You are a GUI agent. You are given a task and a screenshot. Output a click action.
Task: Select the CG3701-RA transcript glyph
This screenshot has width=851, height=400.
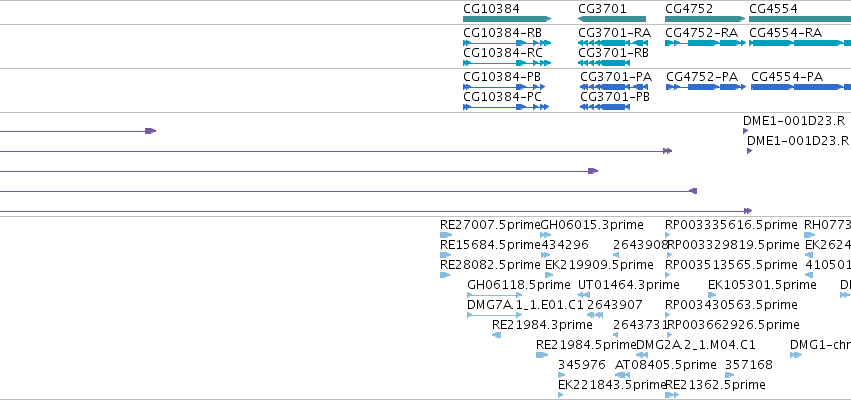click(x=612, y=43)
